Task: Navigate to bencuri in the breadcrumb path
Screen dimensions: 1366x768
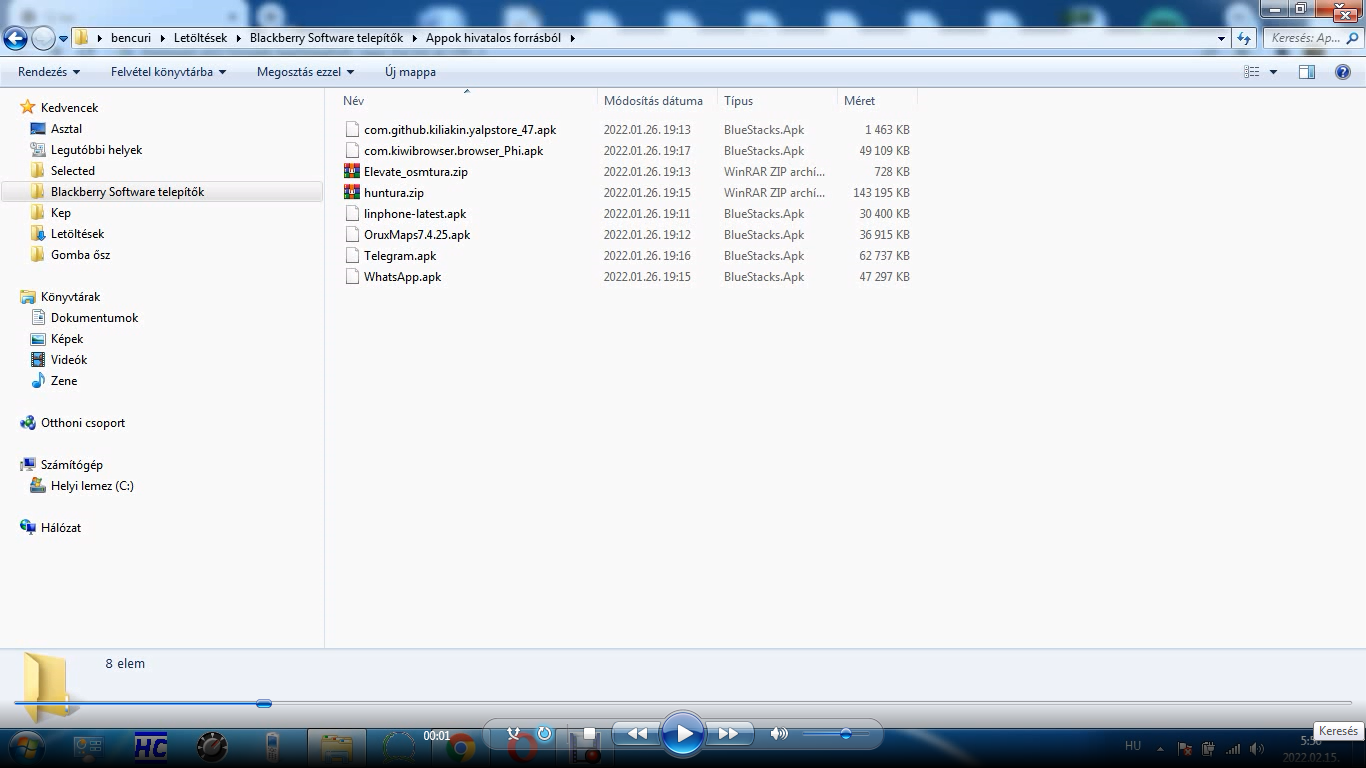Action: [x=131, y=38]
